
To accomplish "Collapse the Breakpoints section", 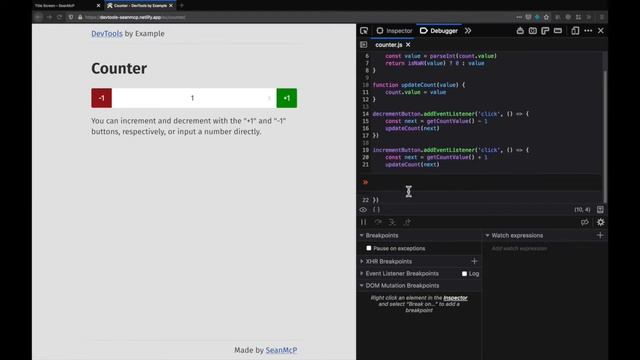I will (362, 236).
